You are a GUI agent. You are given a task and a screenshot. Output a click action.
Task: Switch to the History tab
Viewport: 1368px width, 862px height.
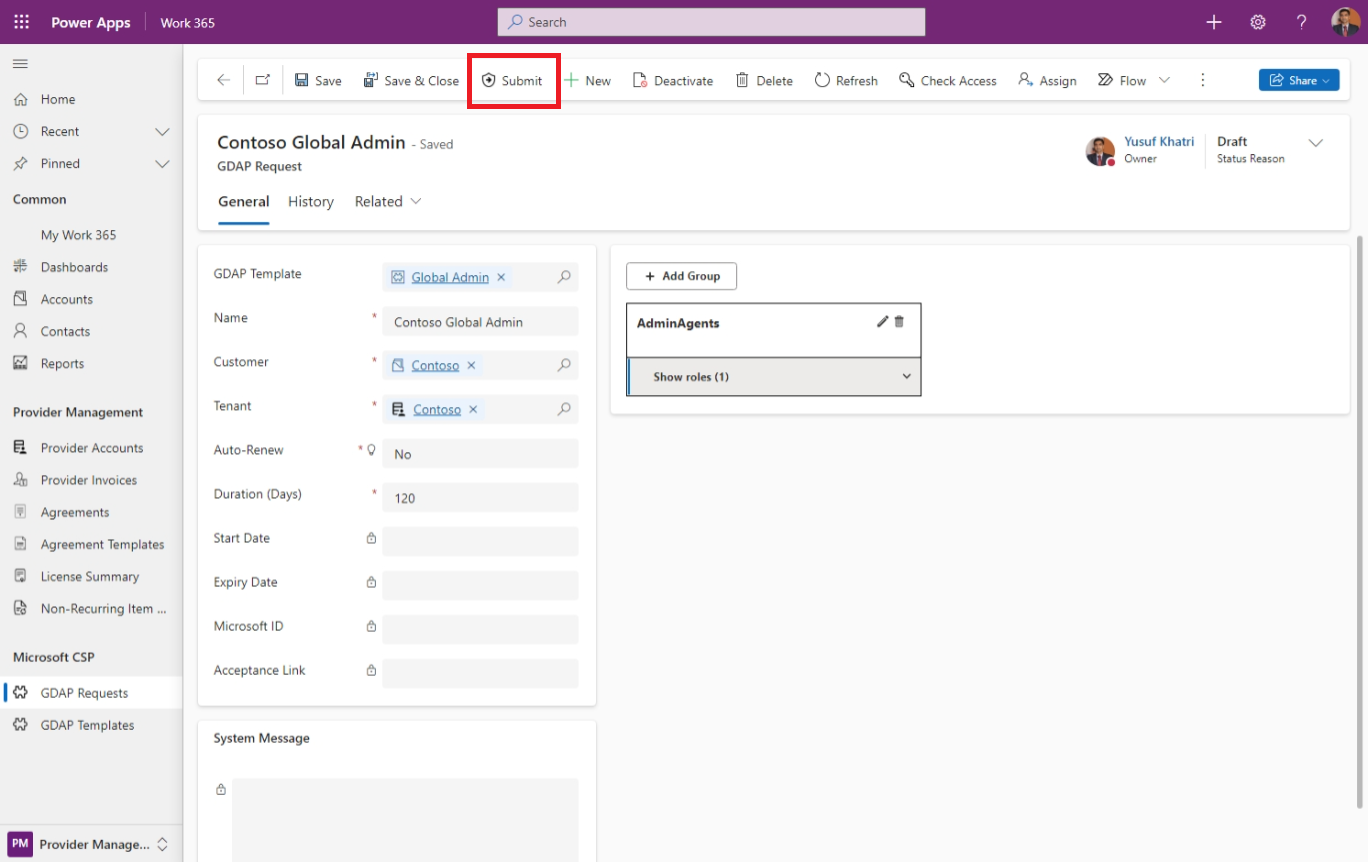(311, 202)
